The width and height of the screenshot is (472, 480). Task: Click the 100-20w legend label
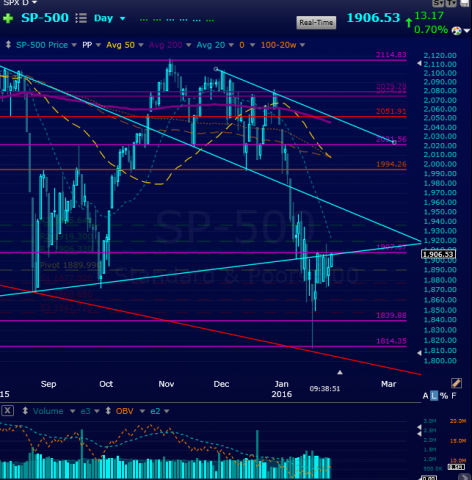(278, 45)
